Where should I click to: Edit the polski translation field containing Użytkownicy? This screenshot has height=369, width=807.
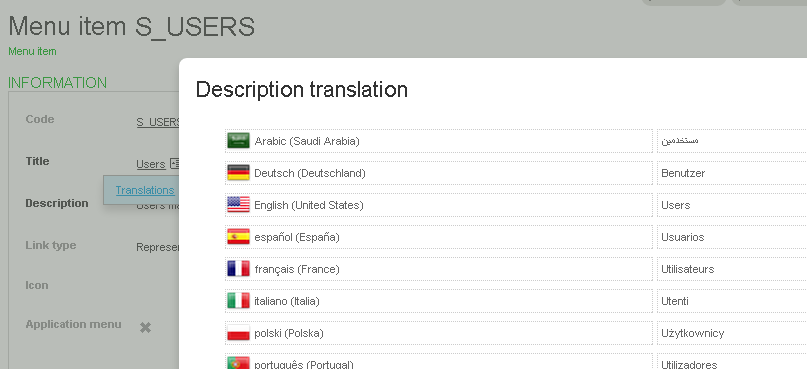coord(732,333)
